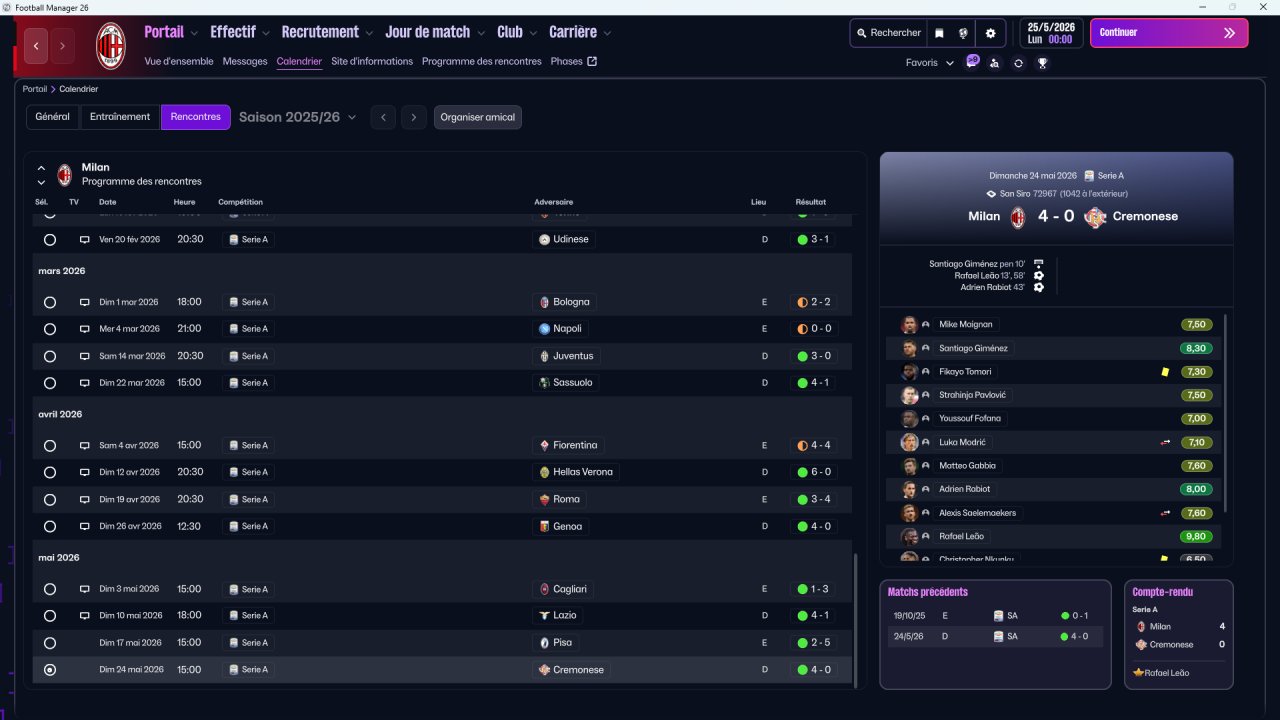Switch to the Général calendar tab
1280x720 pixels.
52,117
